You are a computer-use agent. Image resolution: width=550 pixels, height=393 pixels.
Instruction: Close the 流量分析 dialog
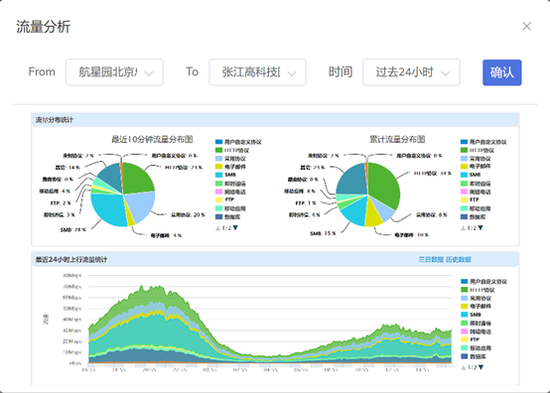pyautogui.click(x=526, y=26)
